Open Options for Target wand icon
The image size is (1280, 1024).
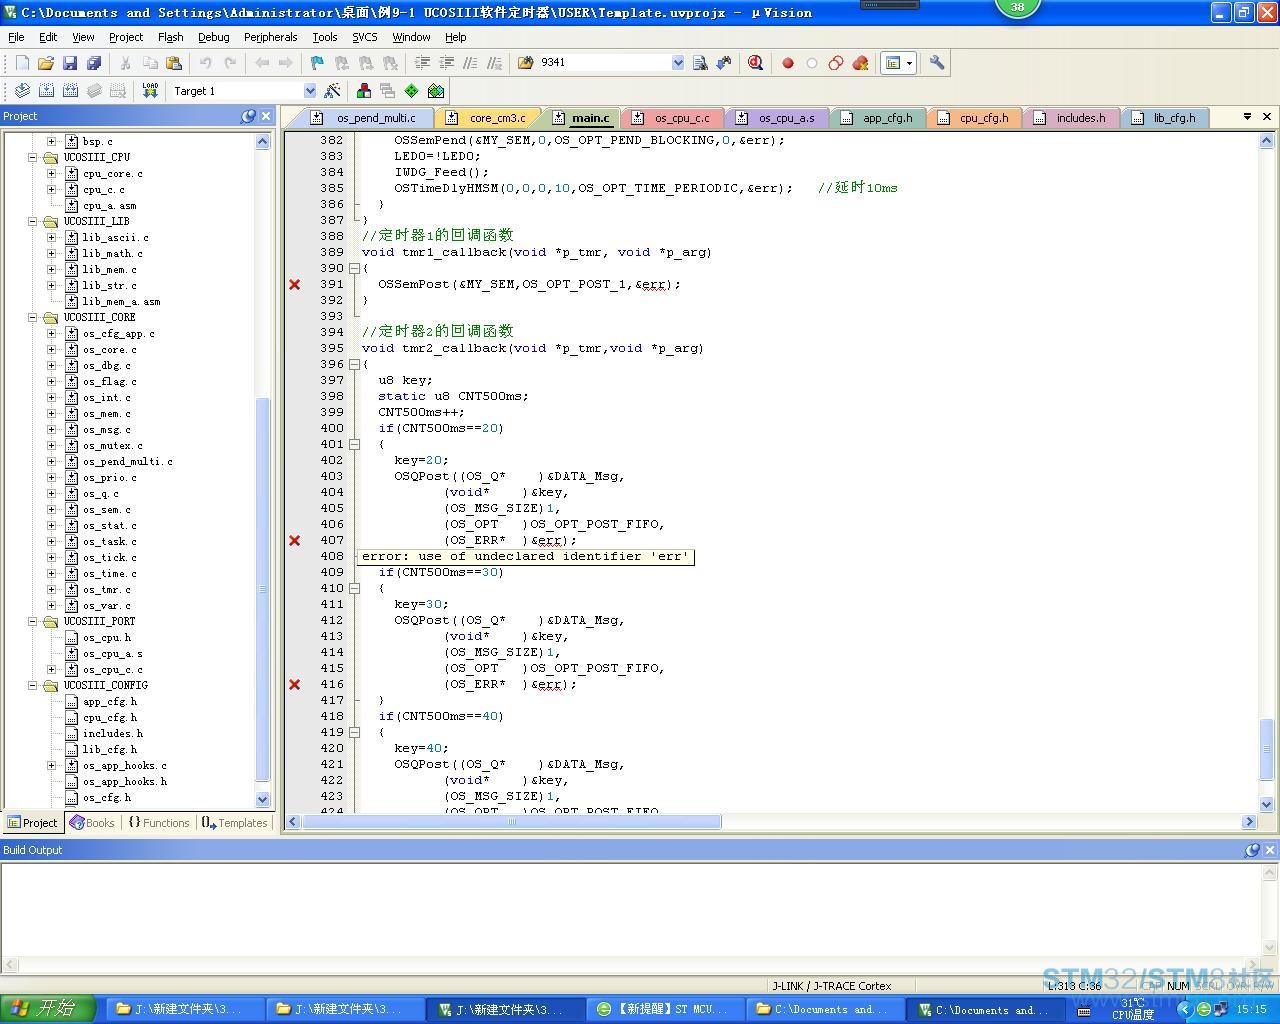333,91
